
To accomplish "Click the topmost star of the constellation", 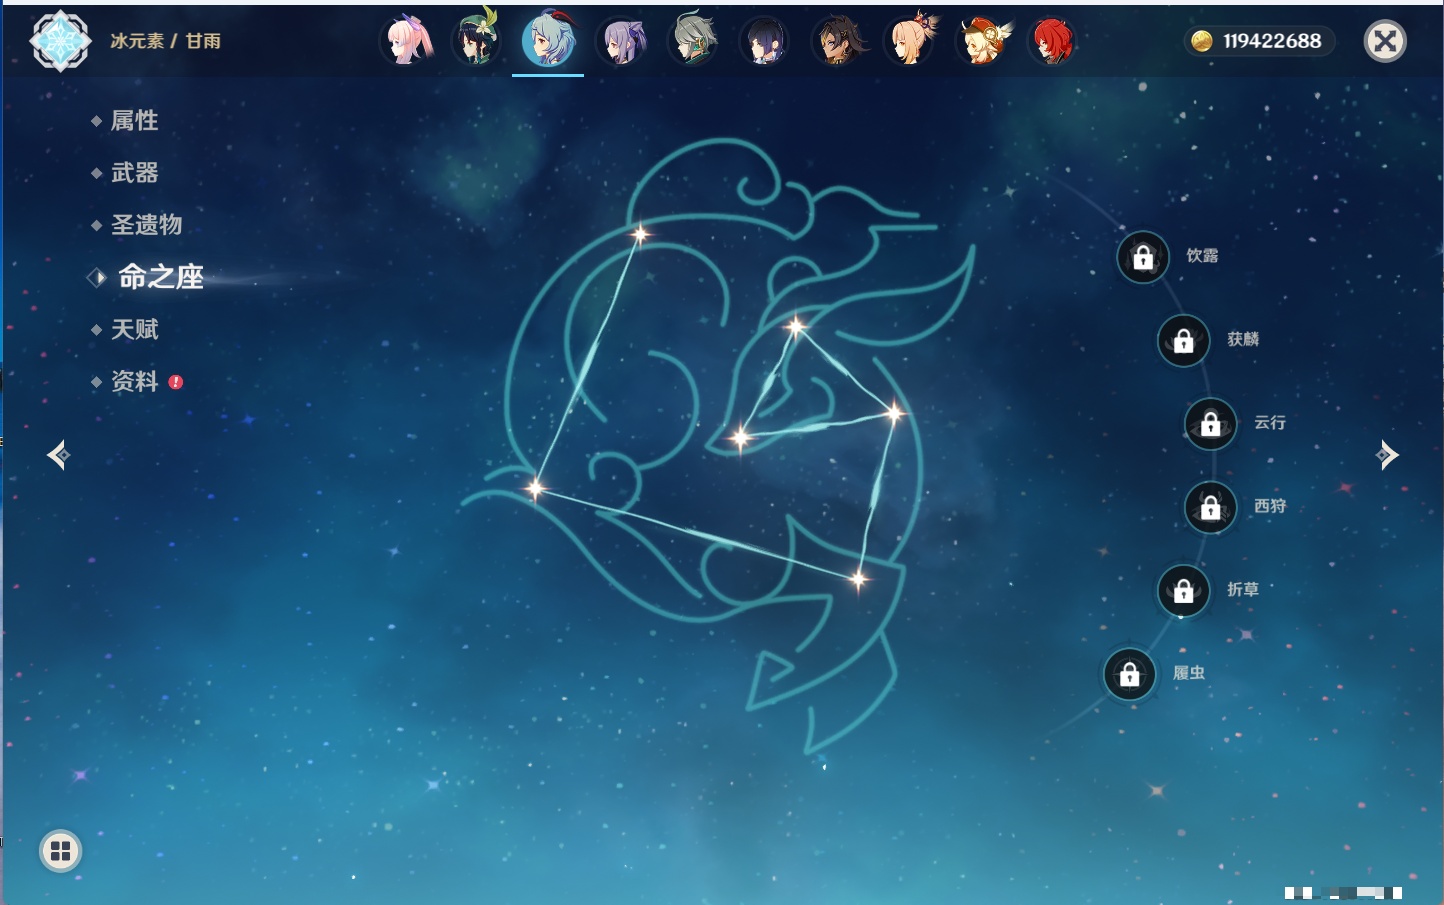I will click(640, 235).
